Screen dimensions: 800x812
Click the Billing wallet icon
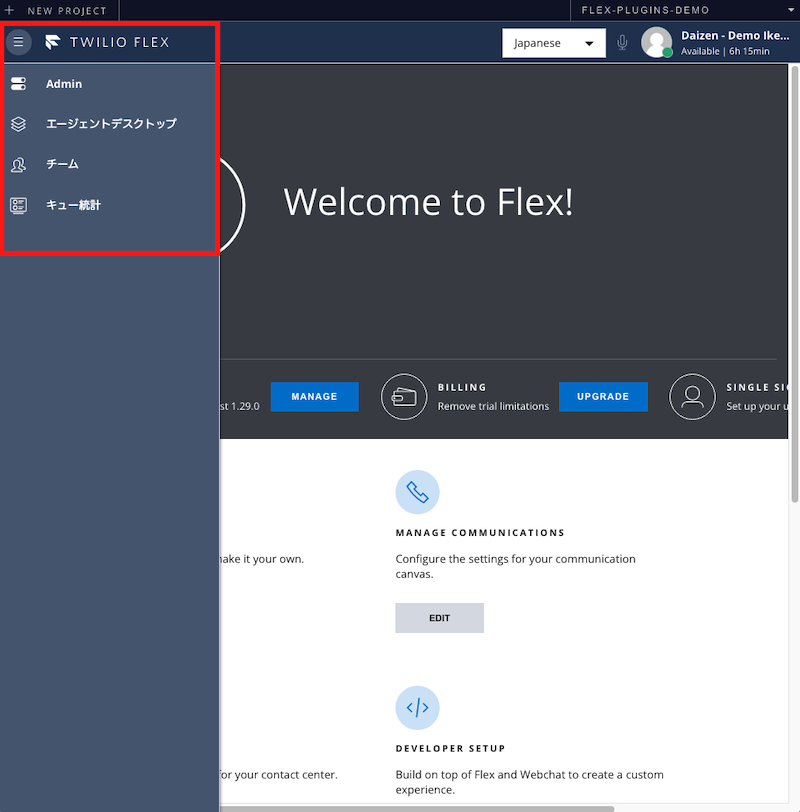(404, 397)
